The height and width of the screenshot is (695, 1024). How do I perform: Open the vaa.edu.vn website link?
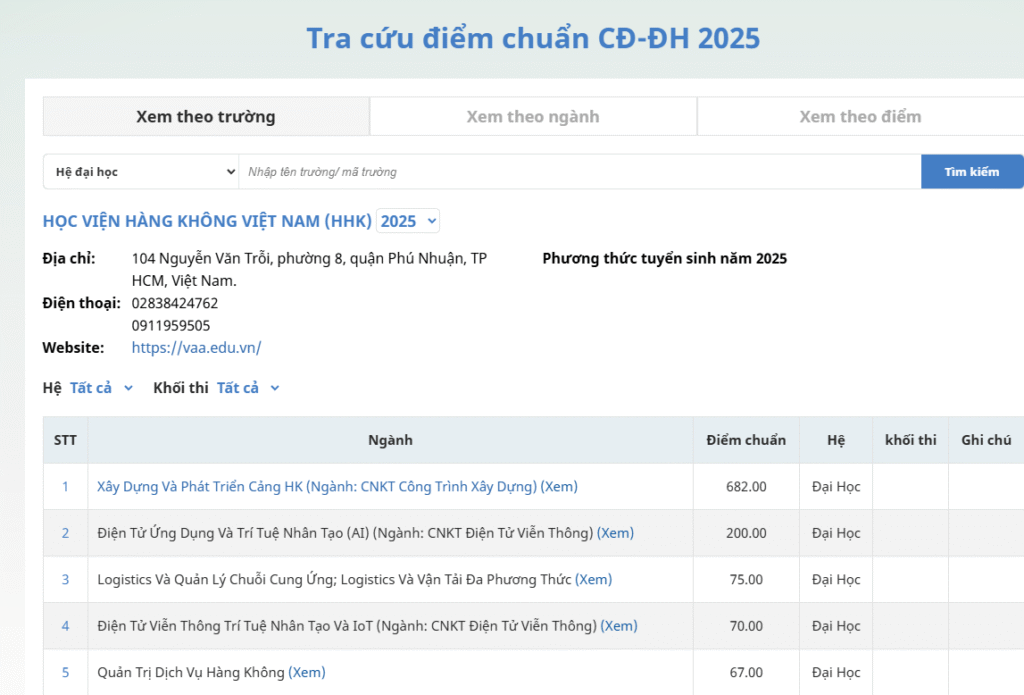[x=196, y=348]
